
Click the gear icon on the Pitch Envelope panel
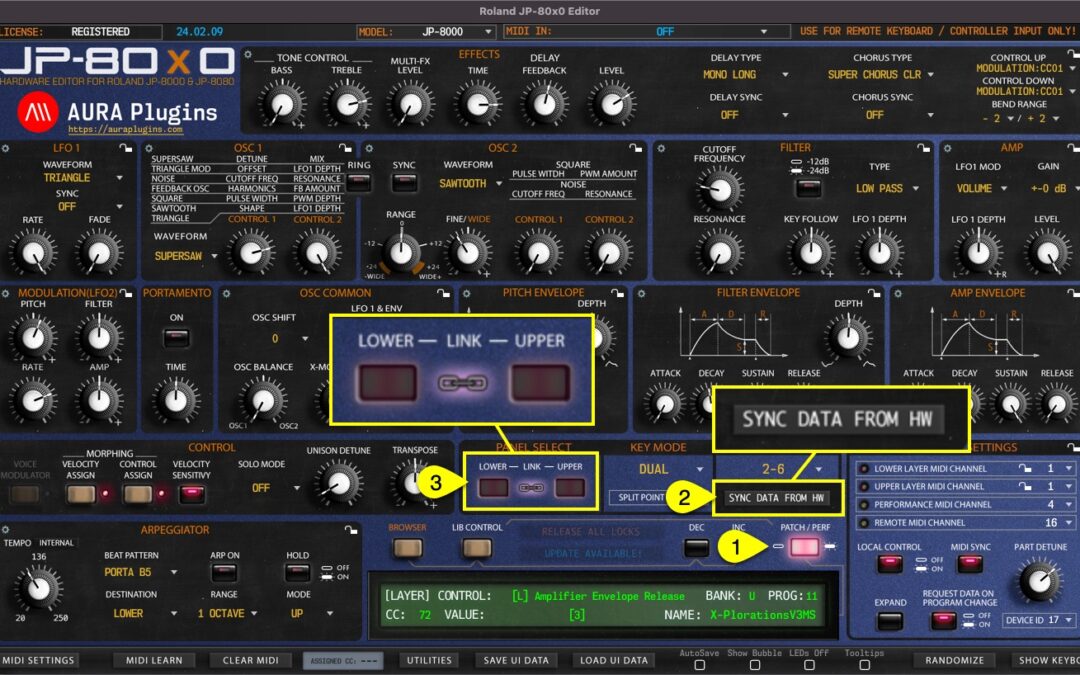[x=466, y=293]
